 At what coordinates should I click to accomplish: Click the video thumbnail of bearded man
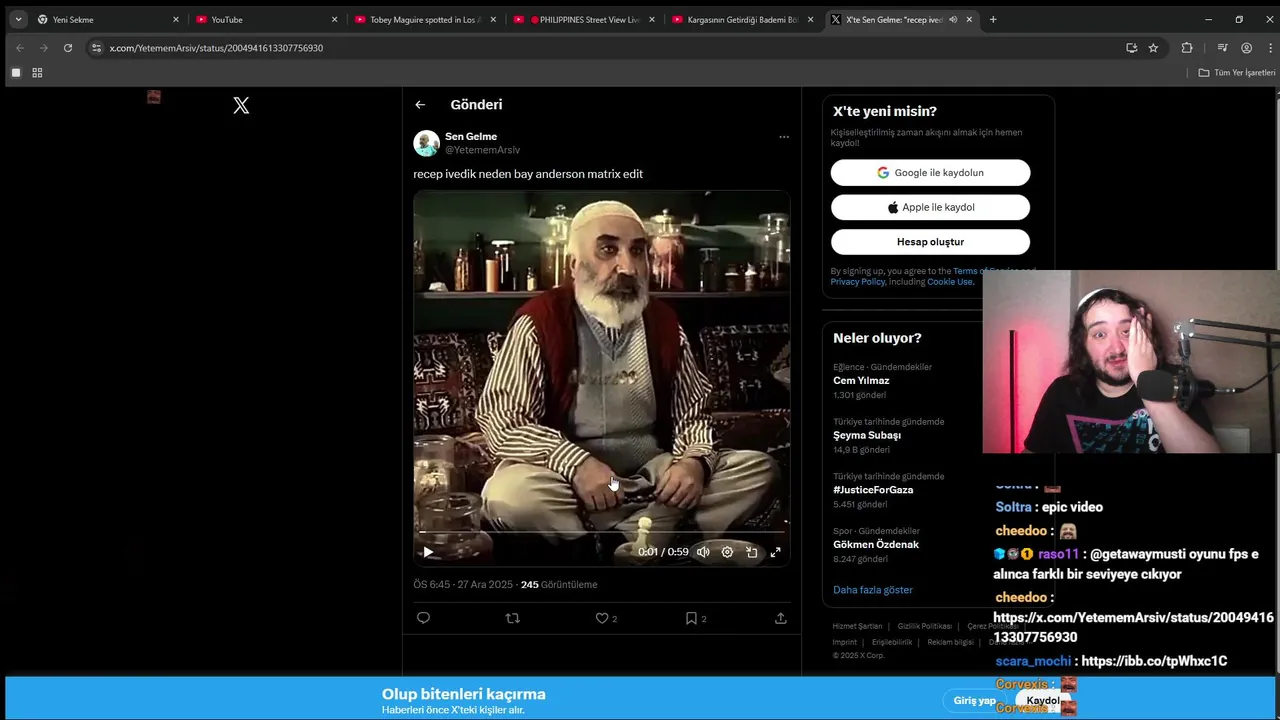point(601,380)
